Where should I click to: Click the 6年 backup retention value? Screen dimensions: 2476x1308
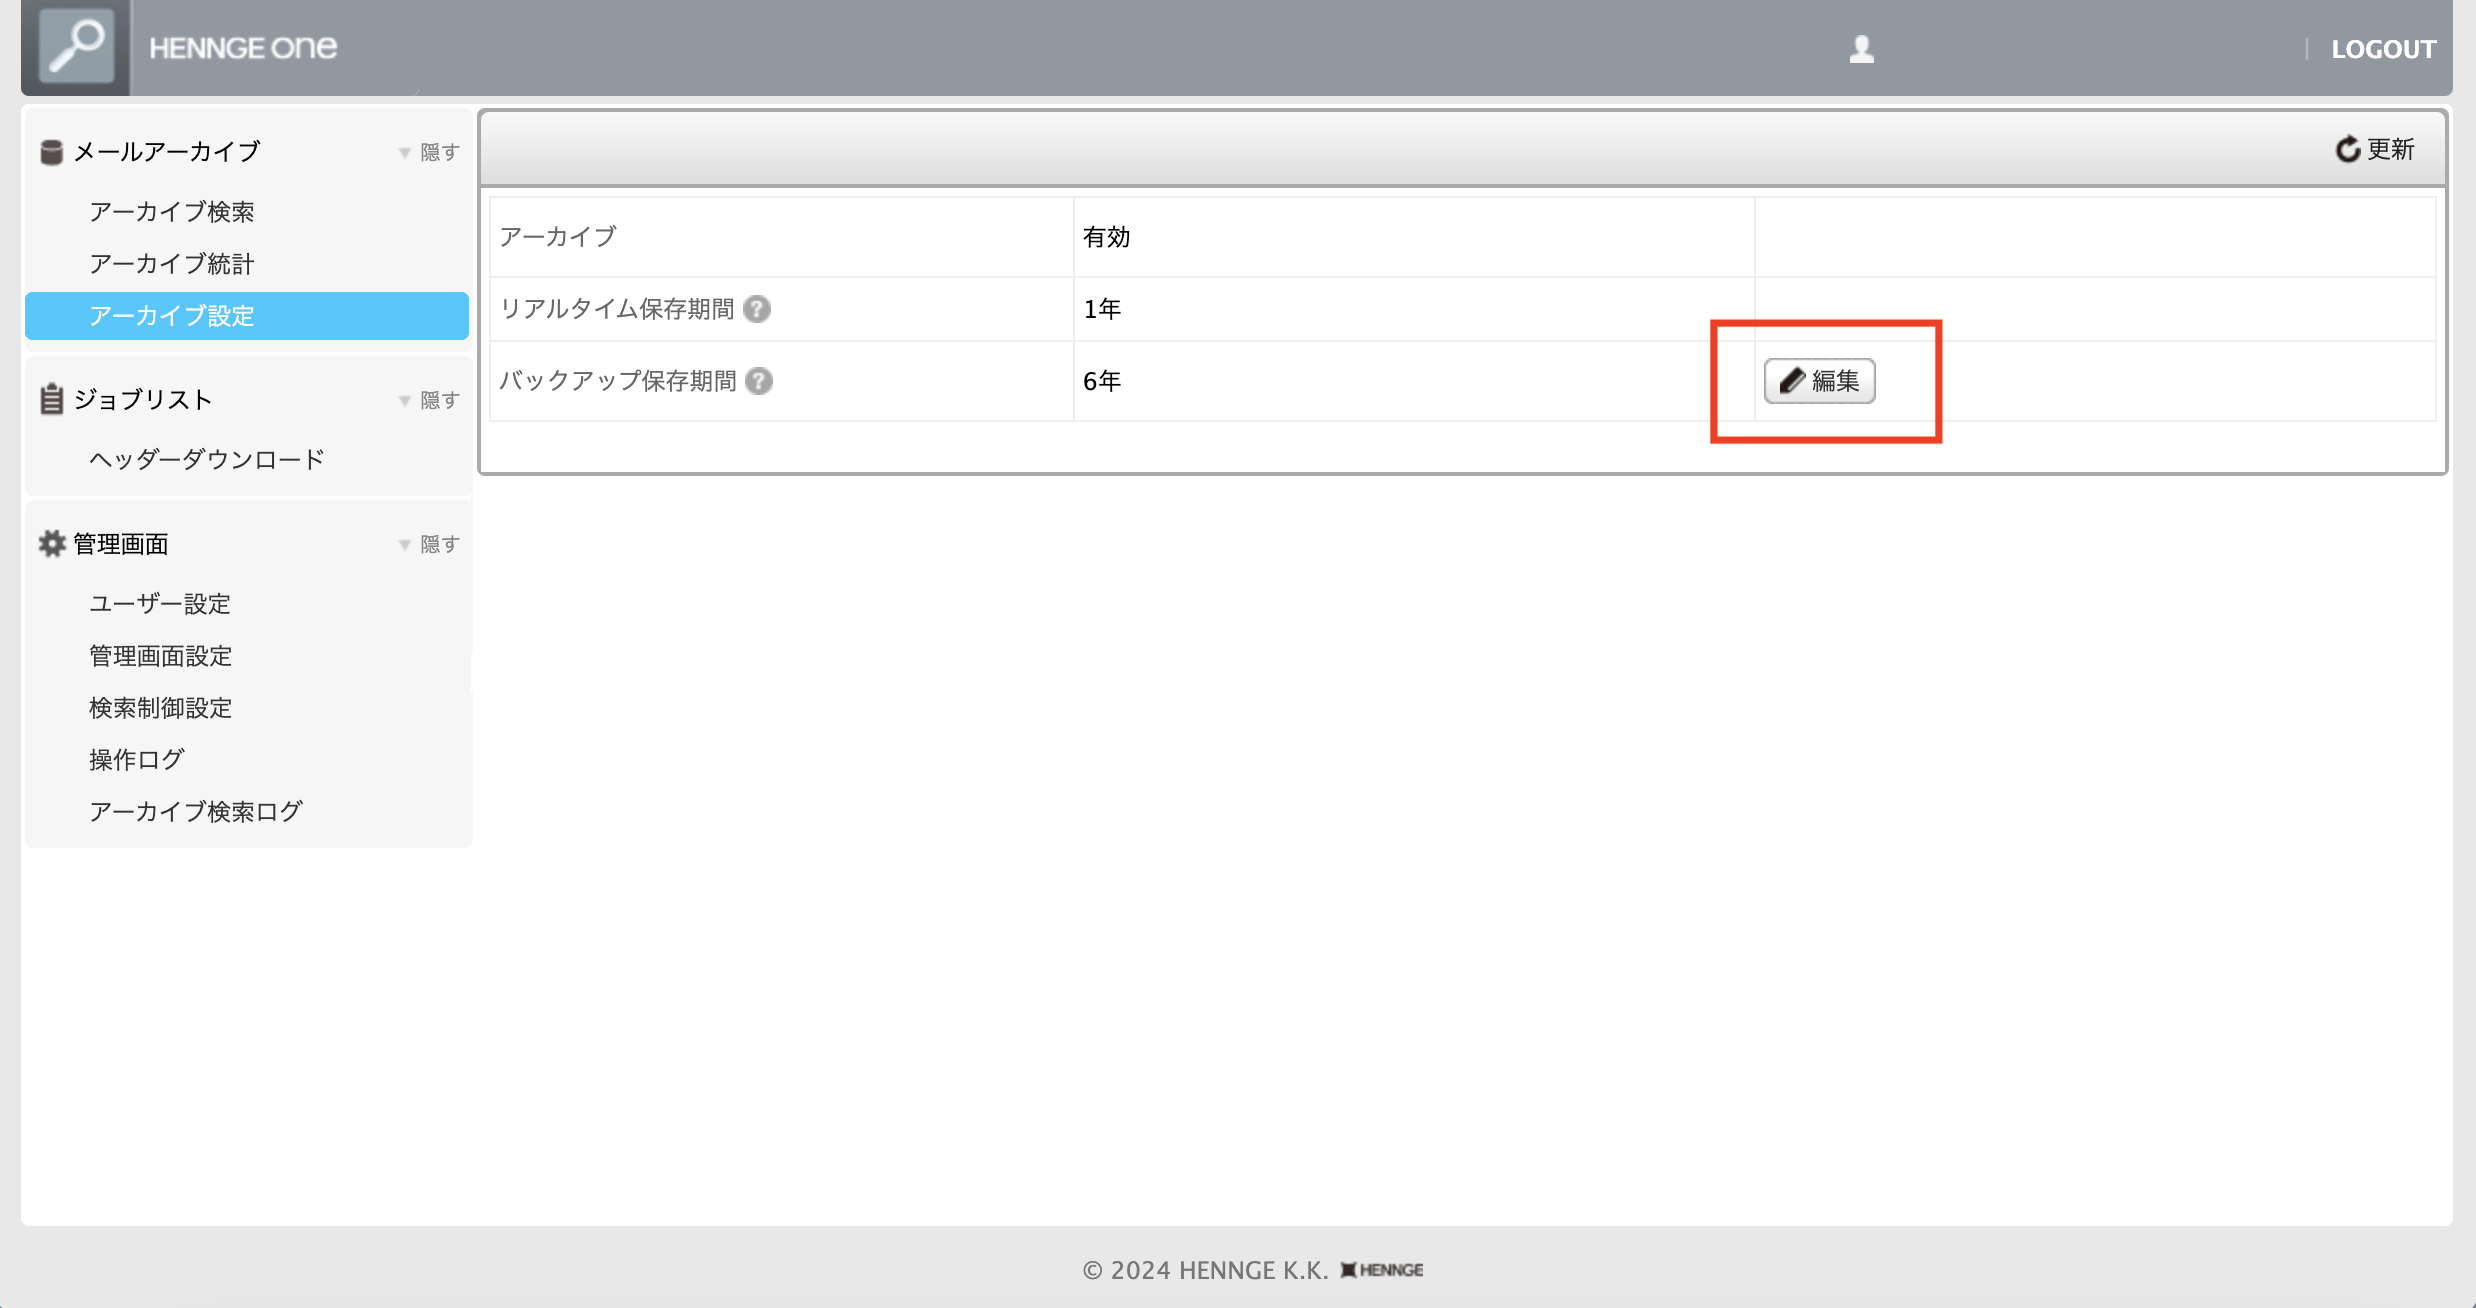click(1102, 381)
